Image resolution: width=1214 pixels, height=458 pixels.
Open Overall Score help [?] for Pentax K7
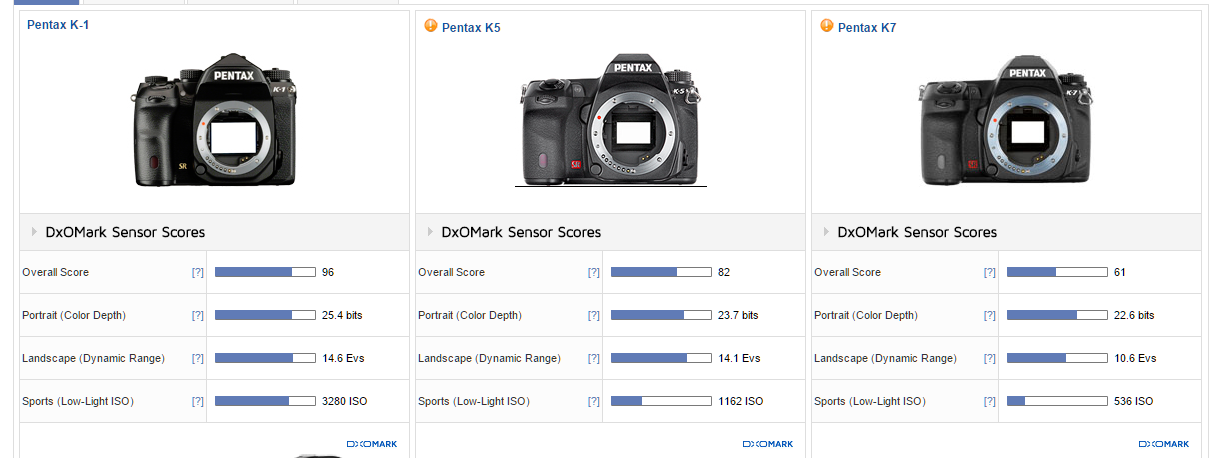point(990,273)
